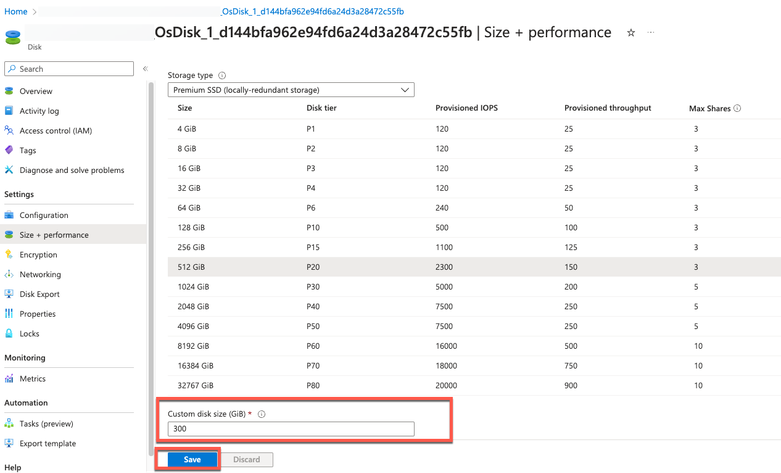Click the Save button
This screenshot has width=781, height=473.
point(192,460)
